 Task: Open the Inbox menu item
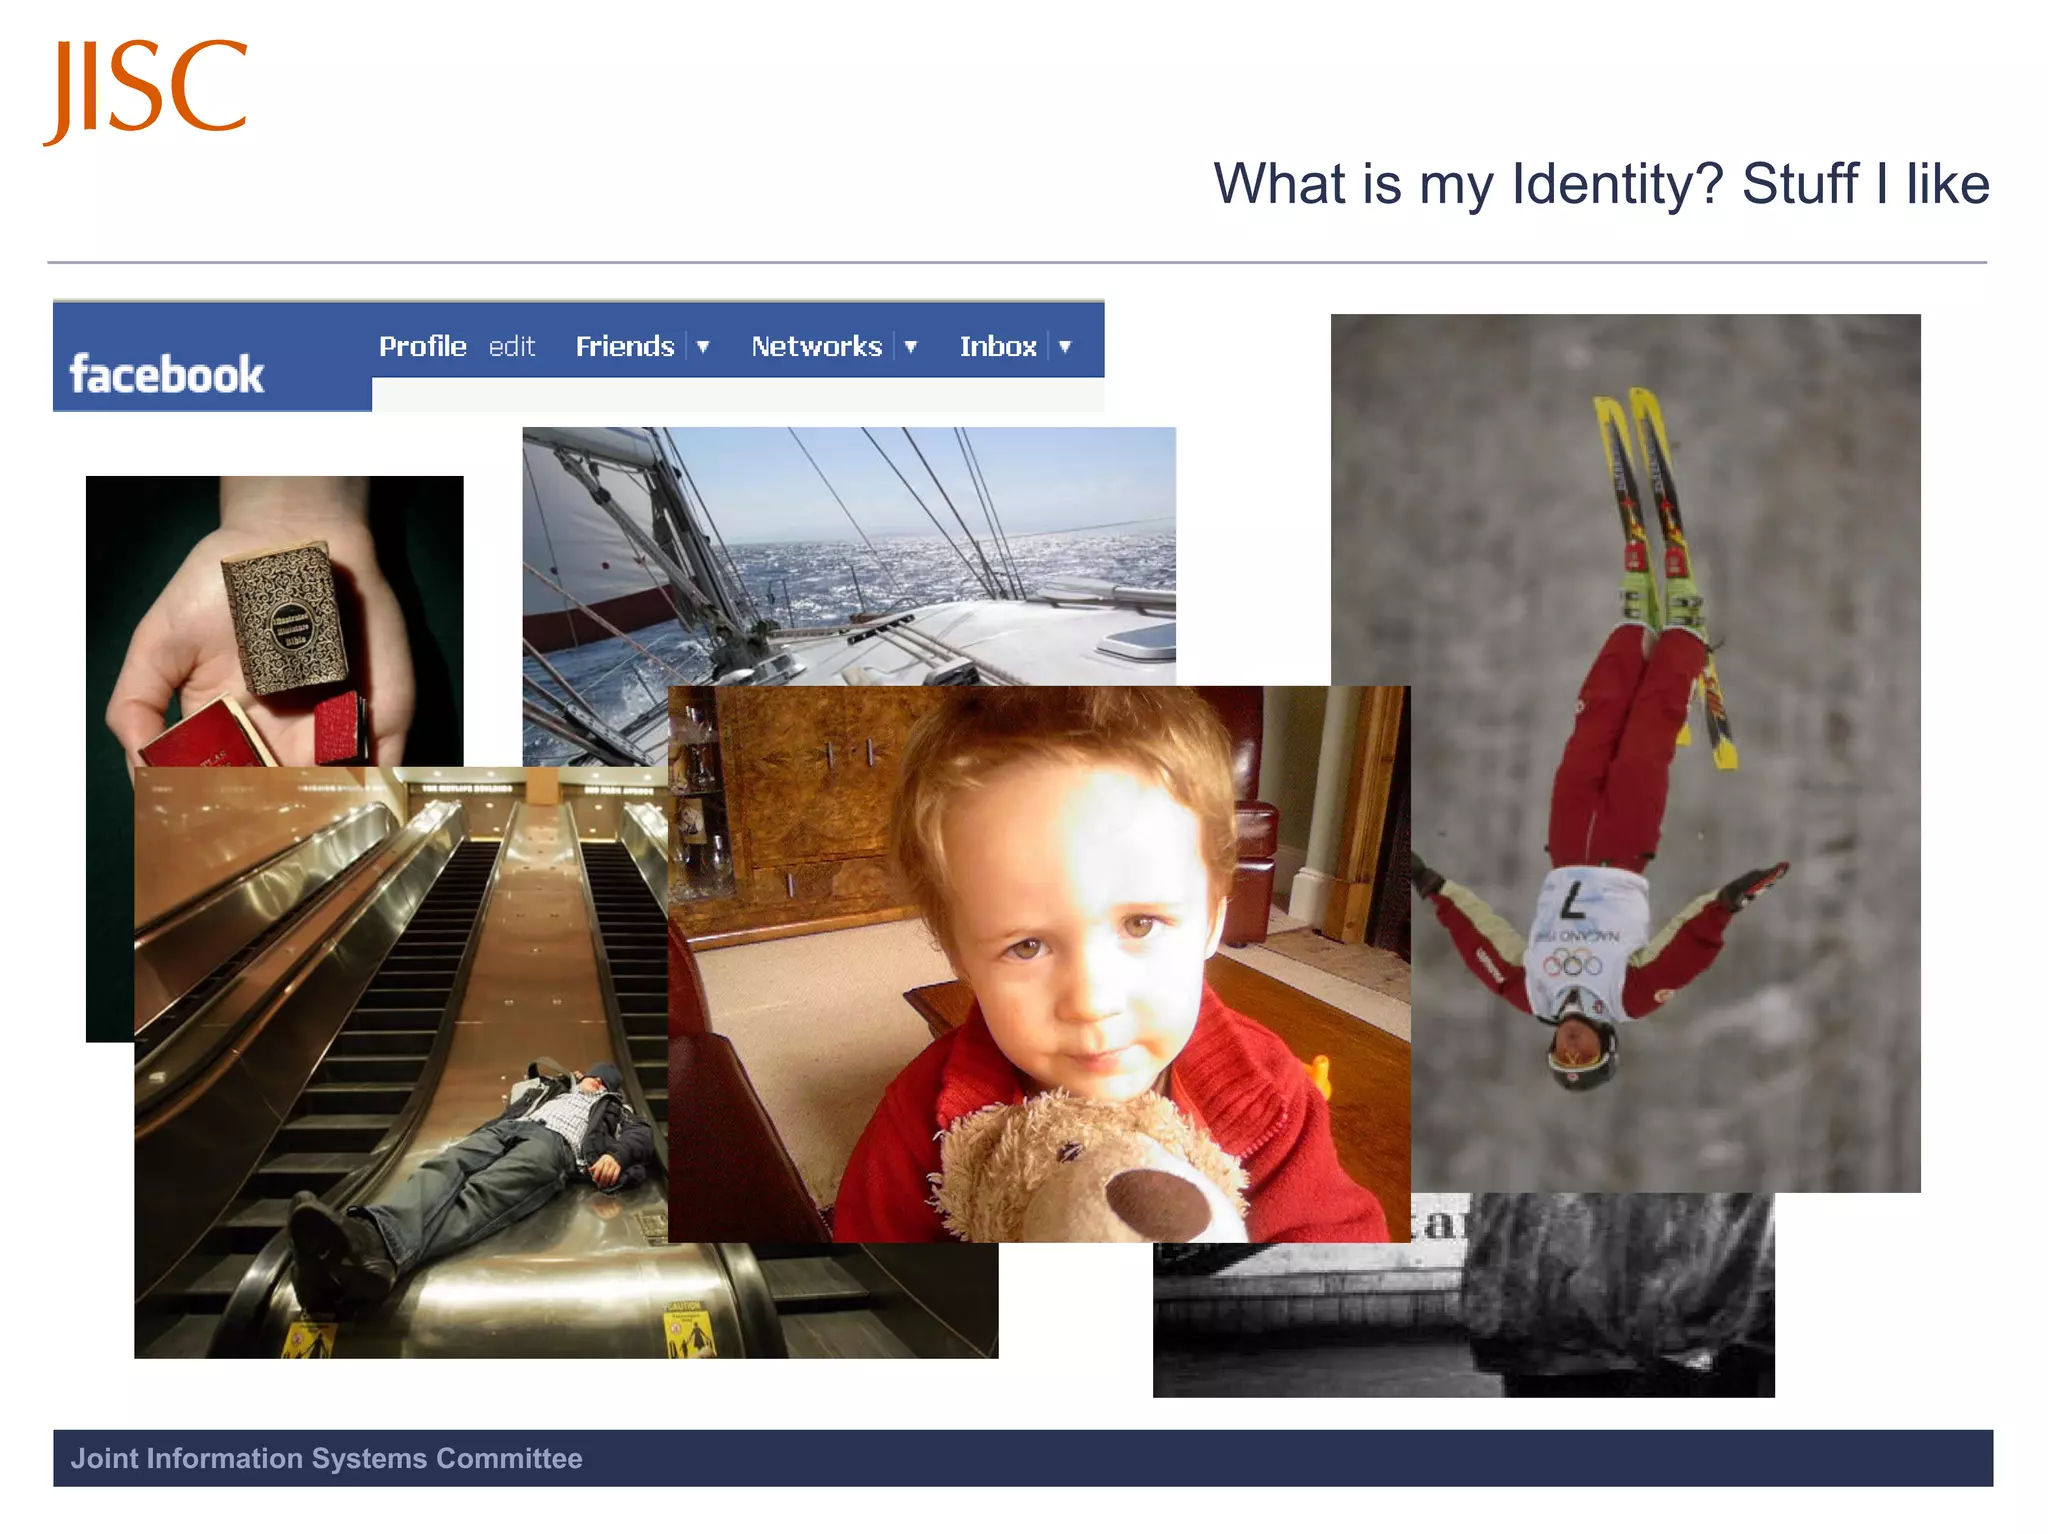pos(998,346)
